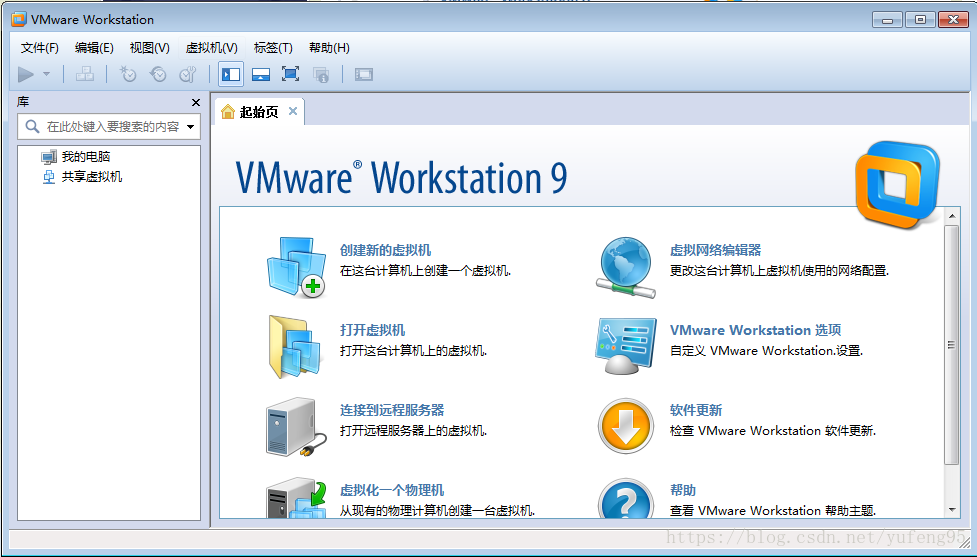Click the connect to remote server icon
977x557 pixels.
pos(297,427)
